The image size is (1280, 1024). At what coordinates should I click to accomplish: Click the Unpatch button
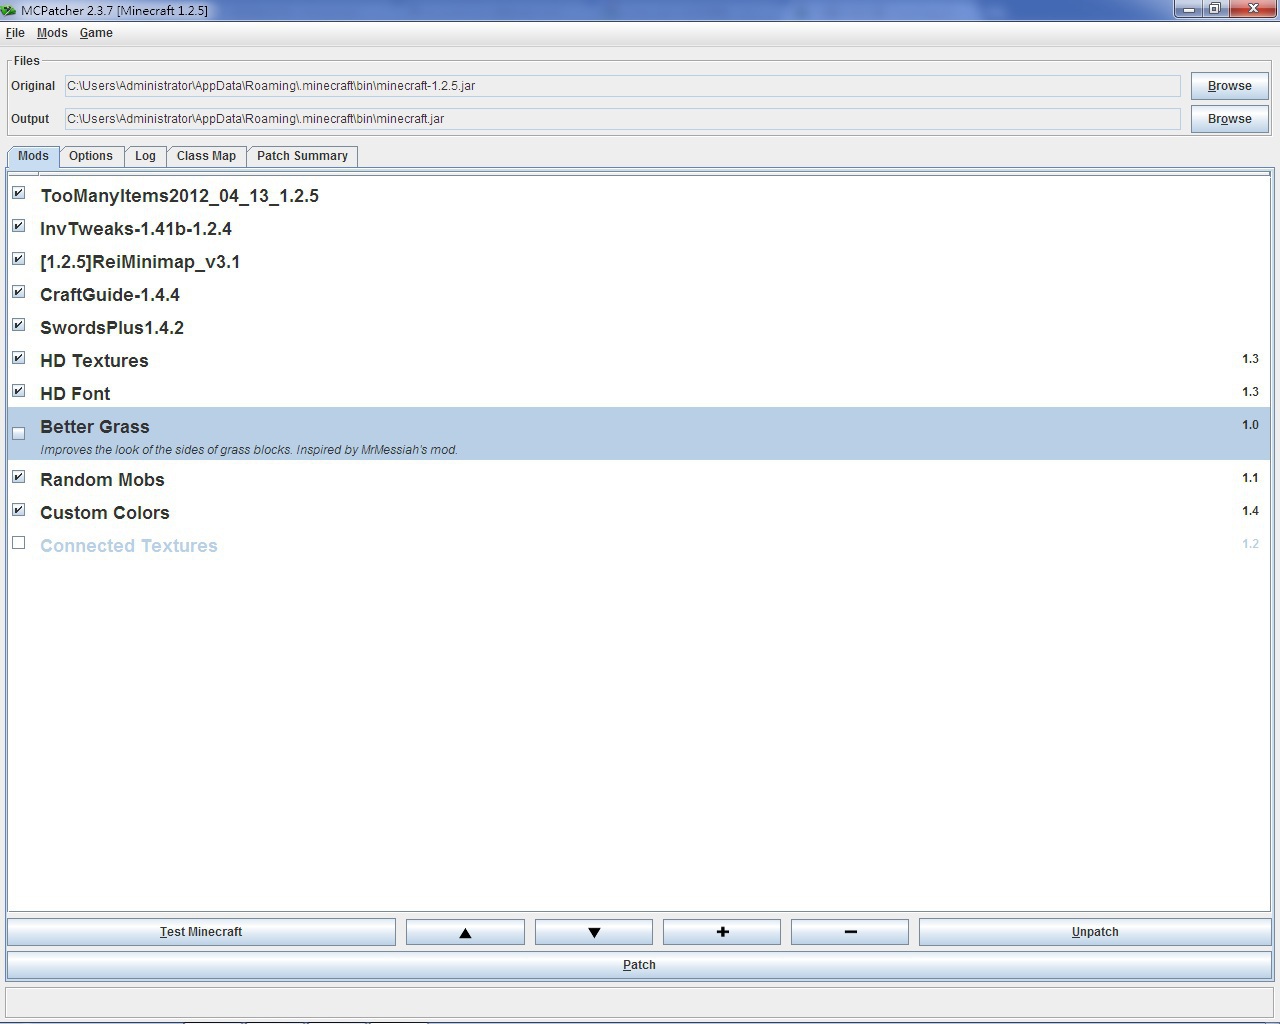coord(1095,932)
